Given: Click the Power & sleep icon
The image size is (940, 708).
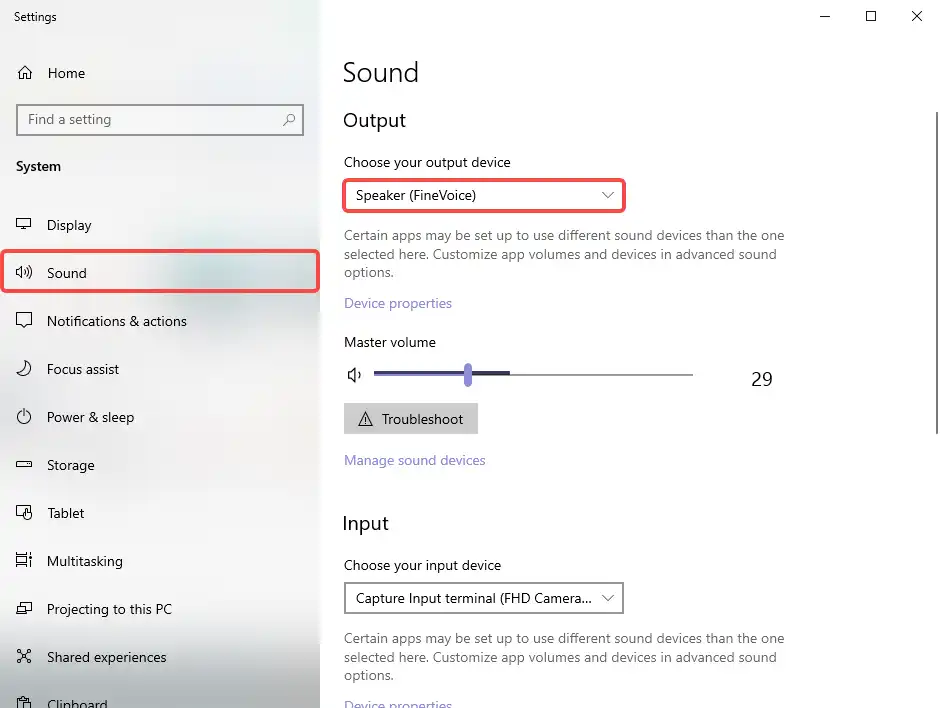Looking at the screenshot, I should [24, 416].
